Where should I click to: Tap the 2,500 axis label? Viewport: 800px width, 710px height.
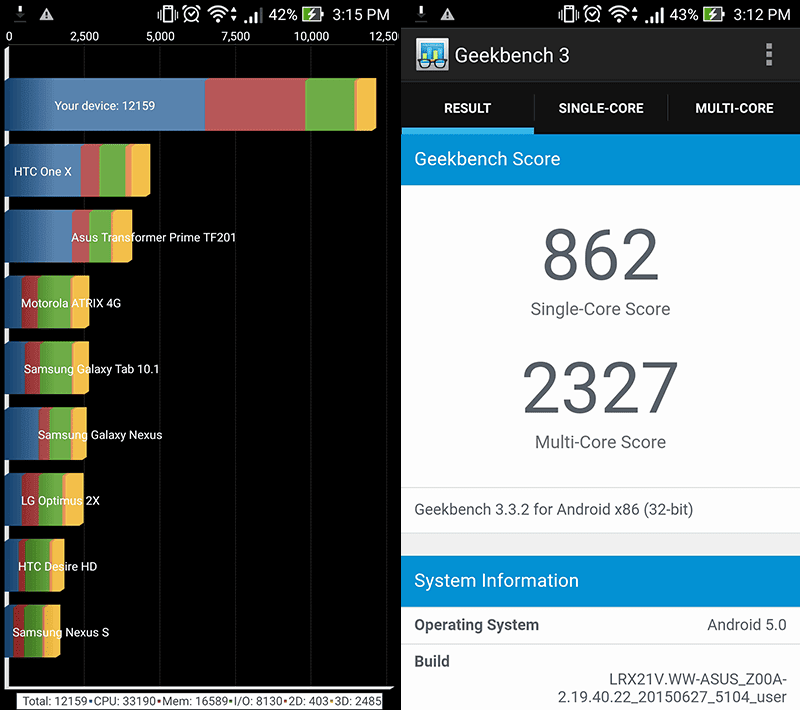tap(85, 36)
